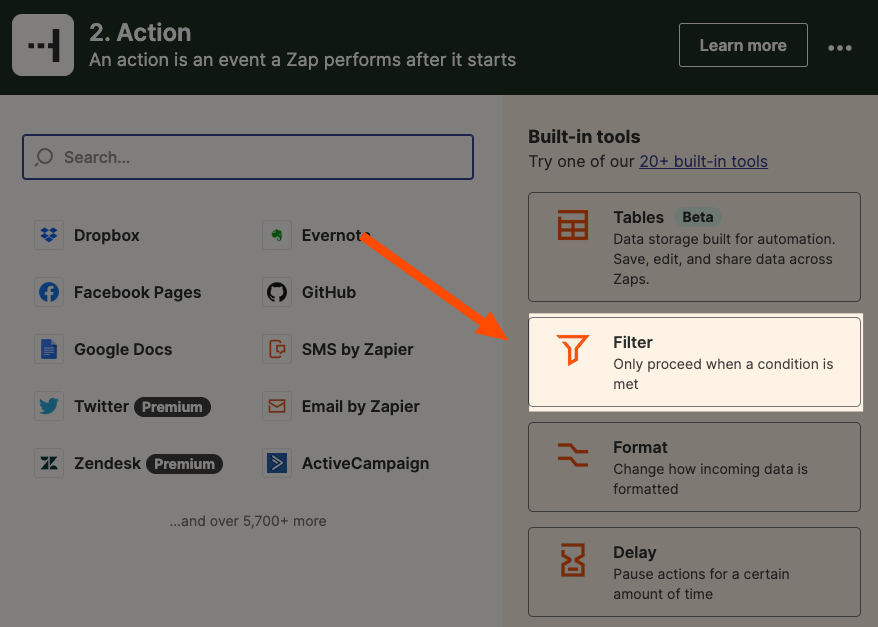Choose Facebook Pages label
This screenshot has width=878, height=627.
point(137,292)
